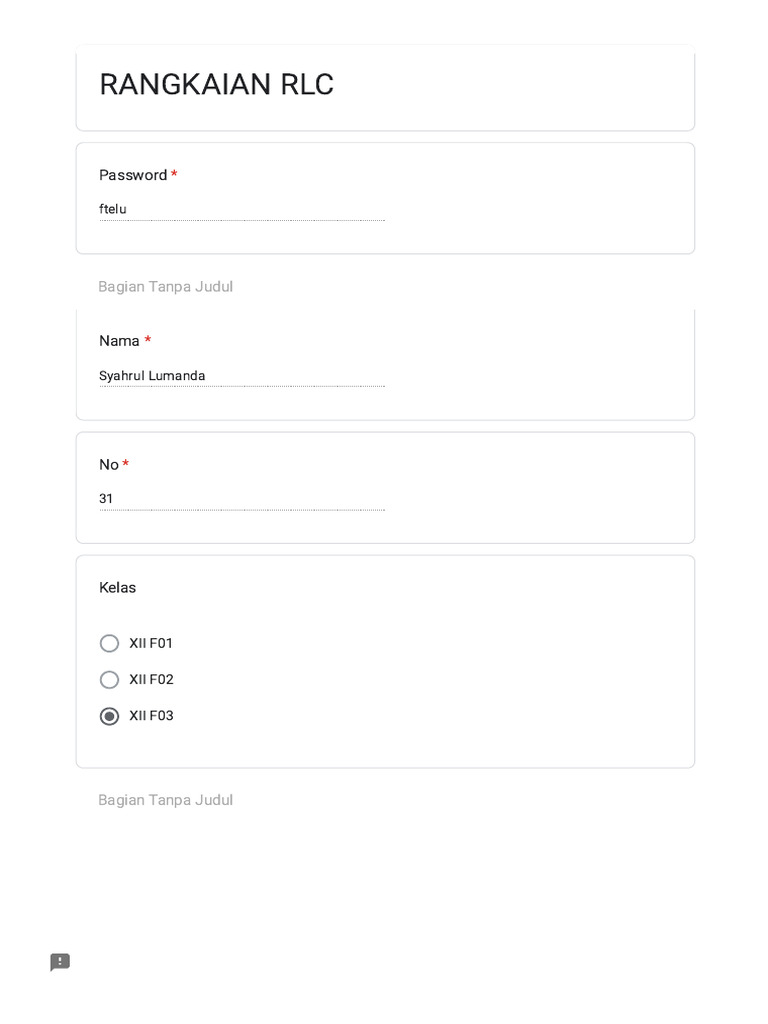Click the No question label
This screenshot has width=768, height=1024.
point(109,465)
